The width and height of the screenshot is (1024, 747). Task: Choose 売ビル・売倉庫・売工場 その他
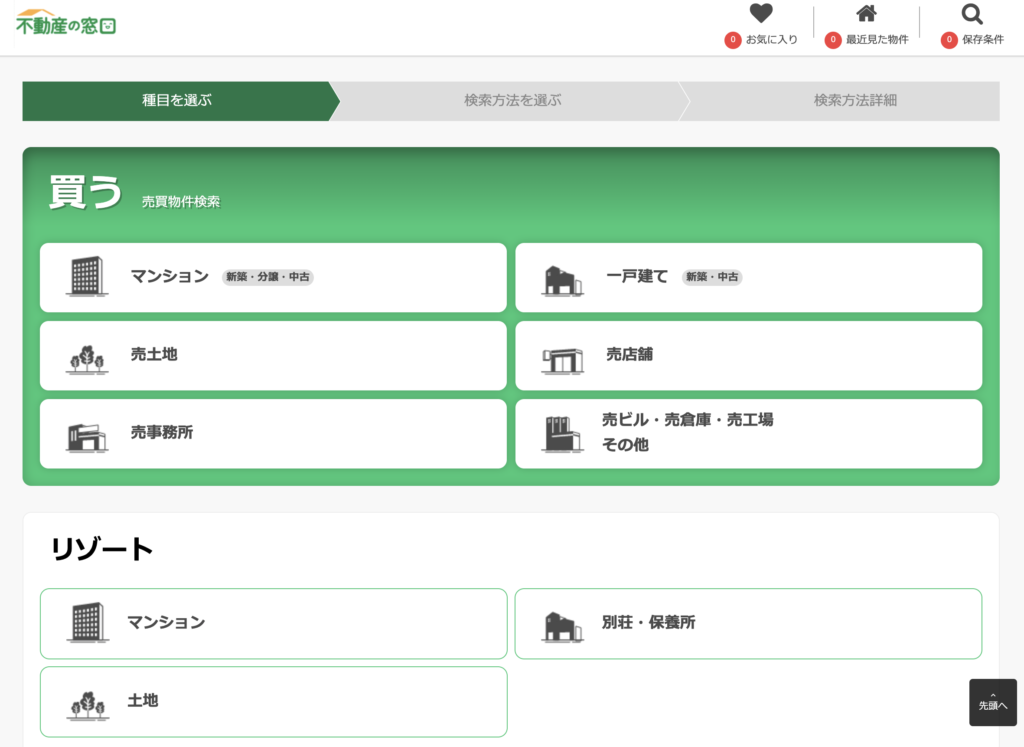click(x=748, y=434)
